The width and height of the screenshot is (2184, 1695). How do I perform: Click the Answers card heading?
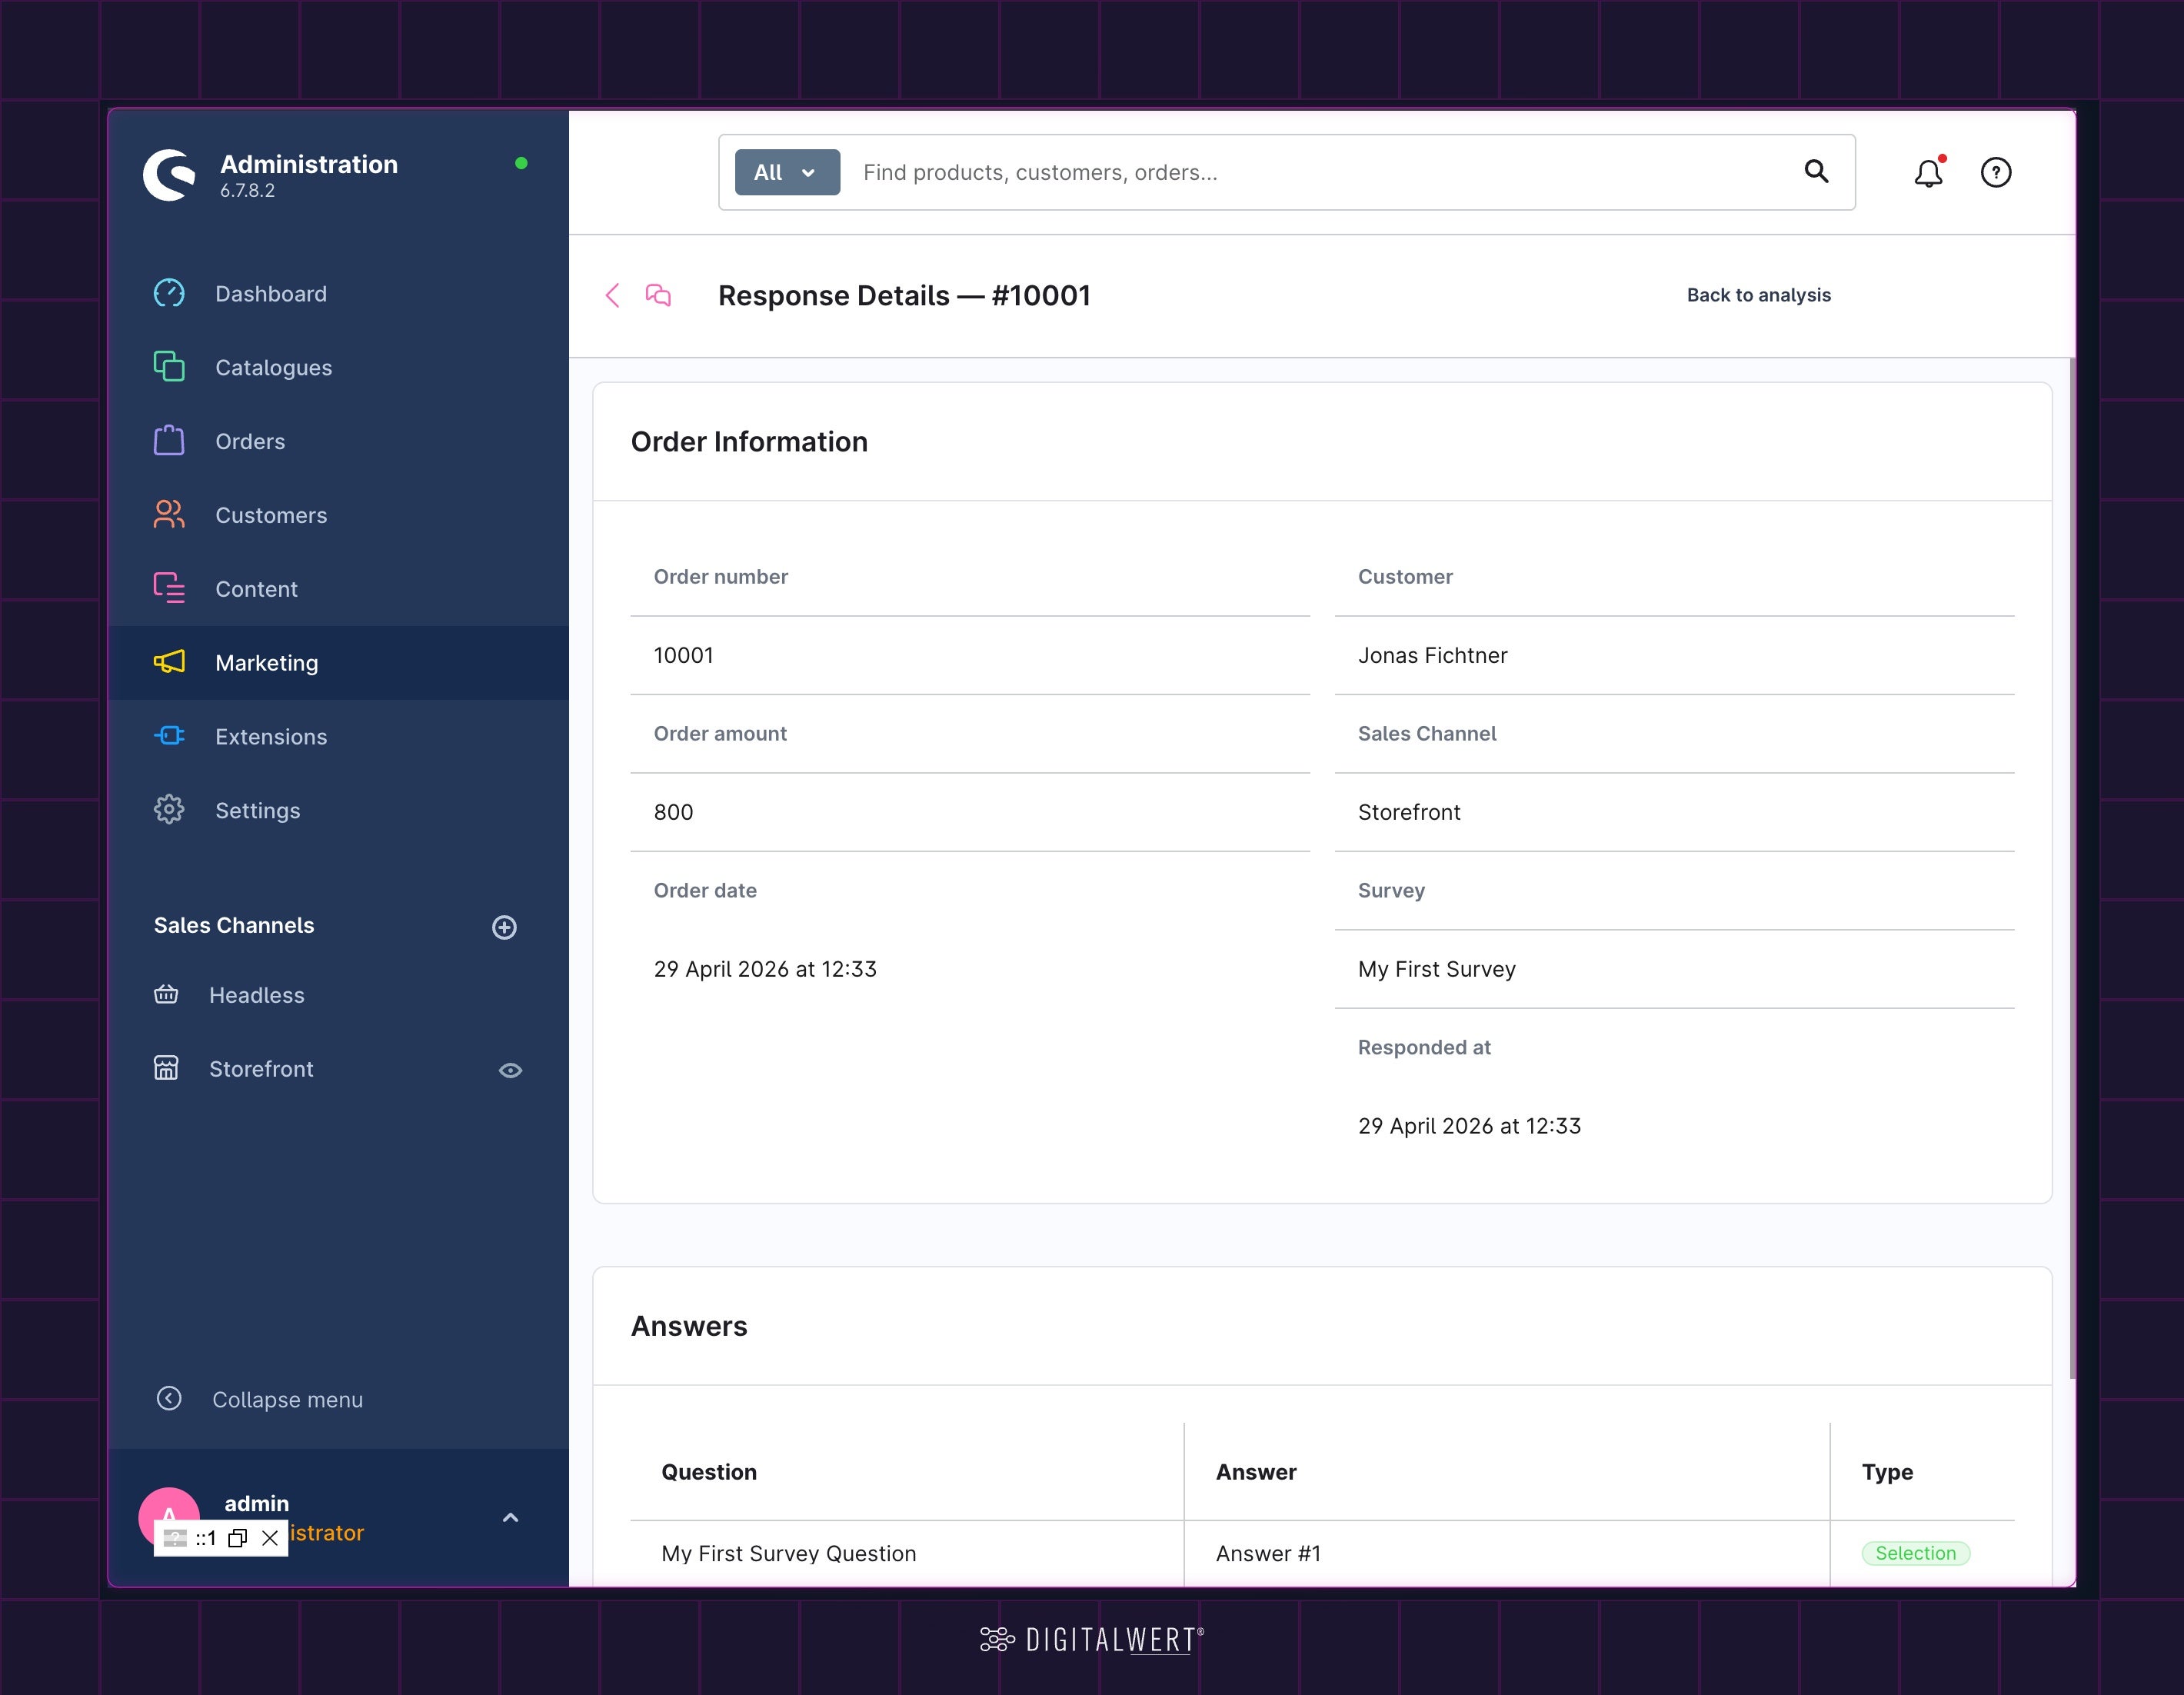pyautogui.click(x=689, y=1326)
